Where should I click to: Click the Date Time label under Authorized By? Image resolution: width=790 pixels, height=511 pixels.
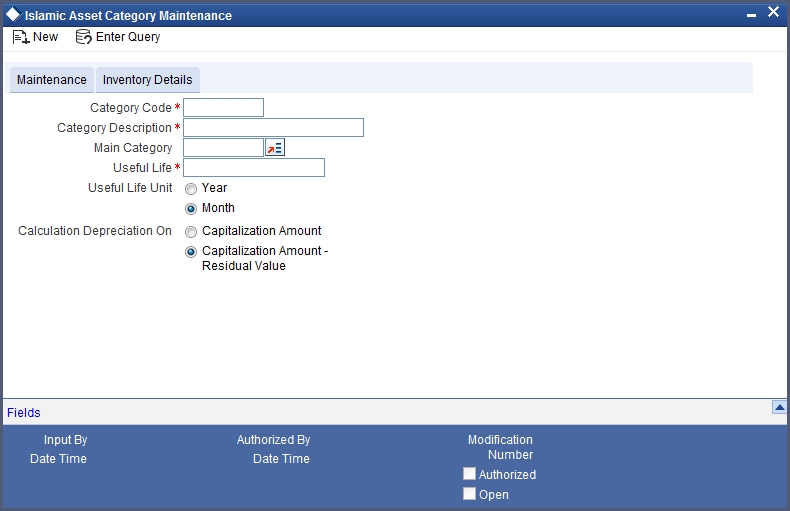[281, 459]
